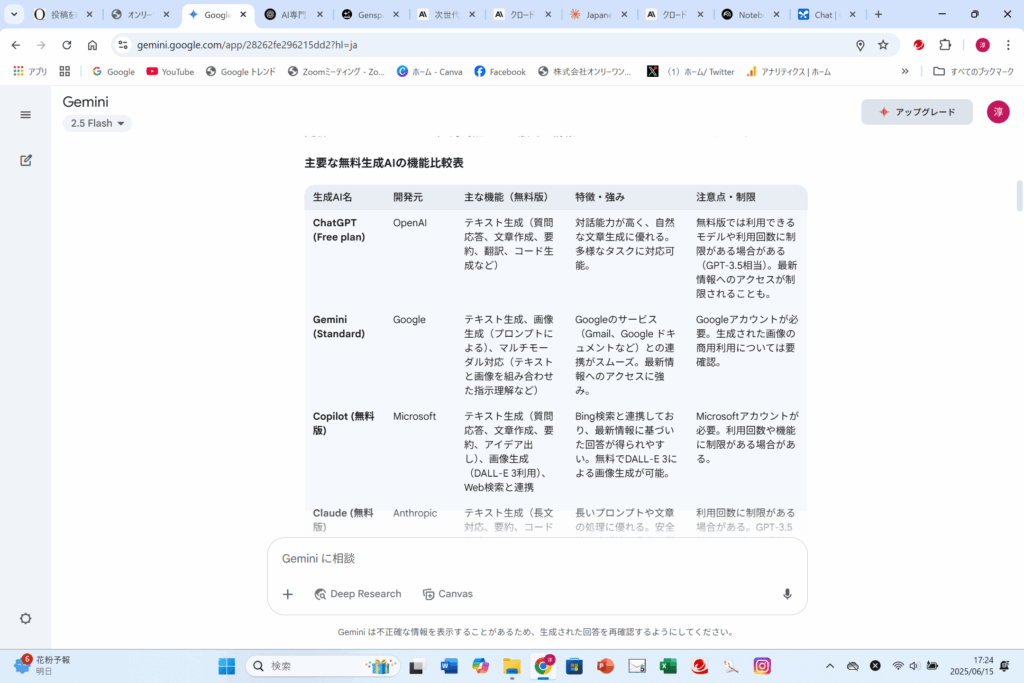Open the Chrome three-dot menu
1024x683 pixels.
[1008, 45]
